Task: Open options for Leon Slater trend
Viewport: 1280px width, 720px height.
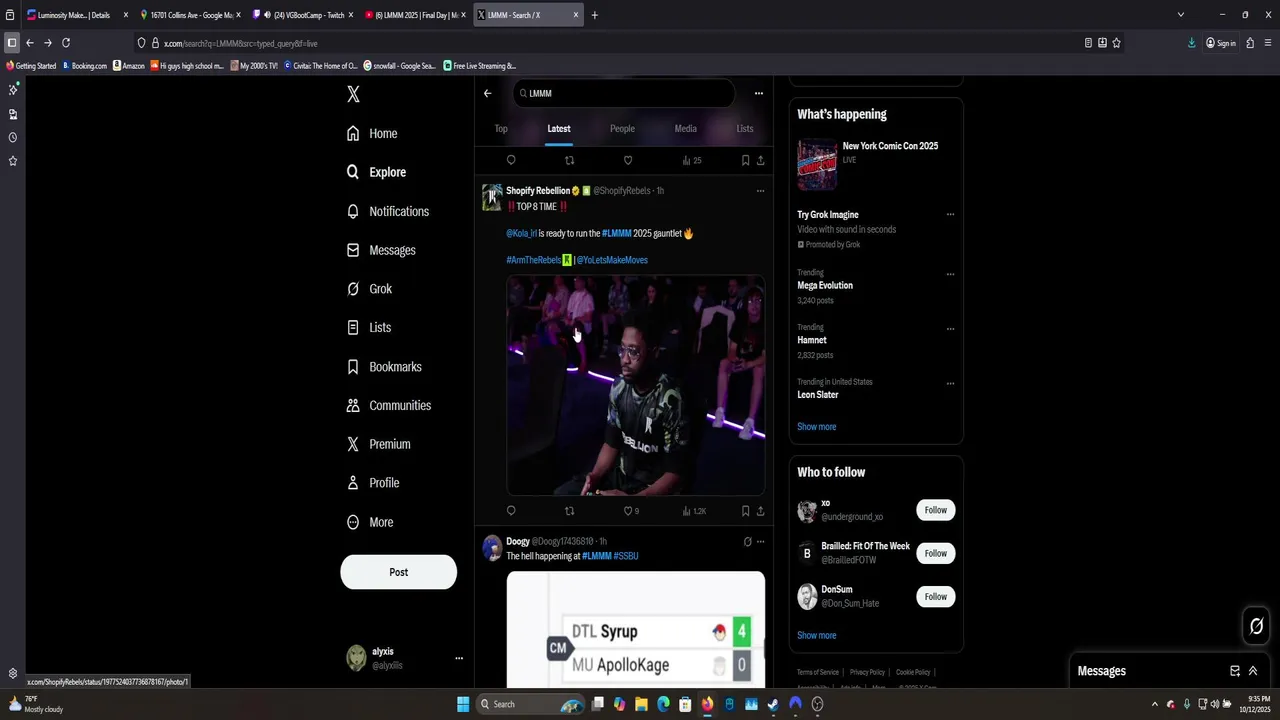Action: [x=950, y=383]
